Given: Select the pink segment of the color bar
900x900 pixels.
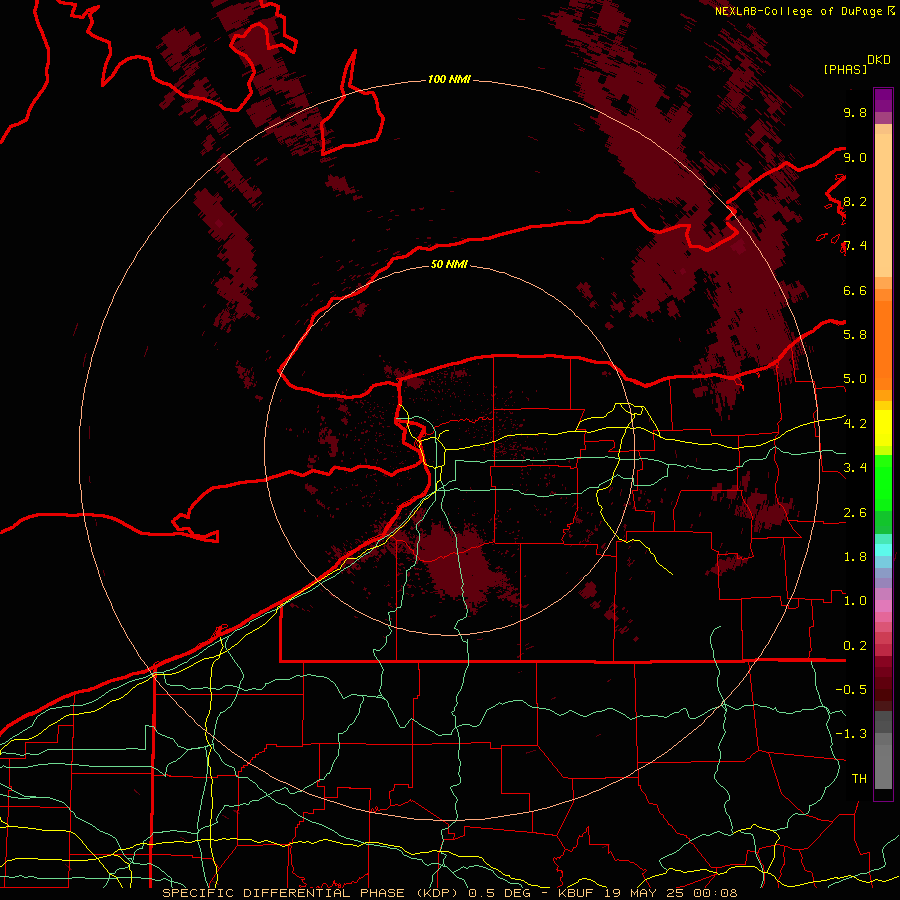Looking at the screenshot, I should (883, 606).
